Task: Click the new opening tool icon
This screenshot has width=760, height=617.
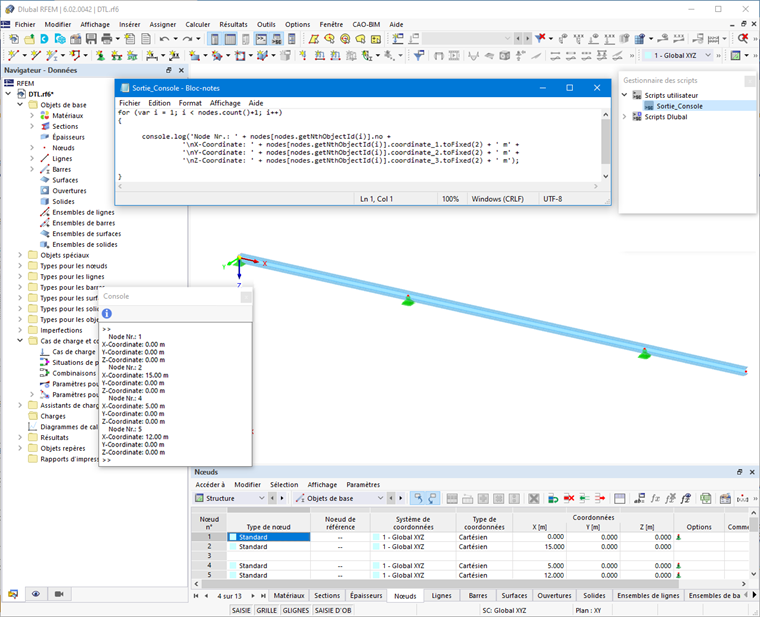Action: (240, 56)
